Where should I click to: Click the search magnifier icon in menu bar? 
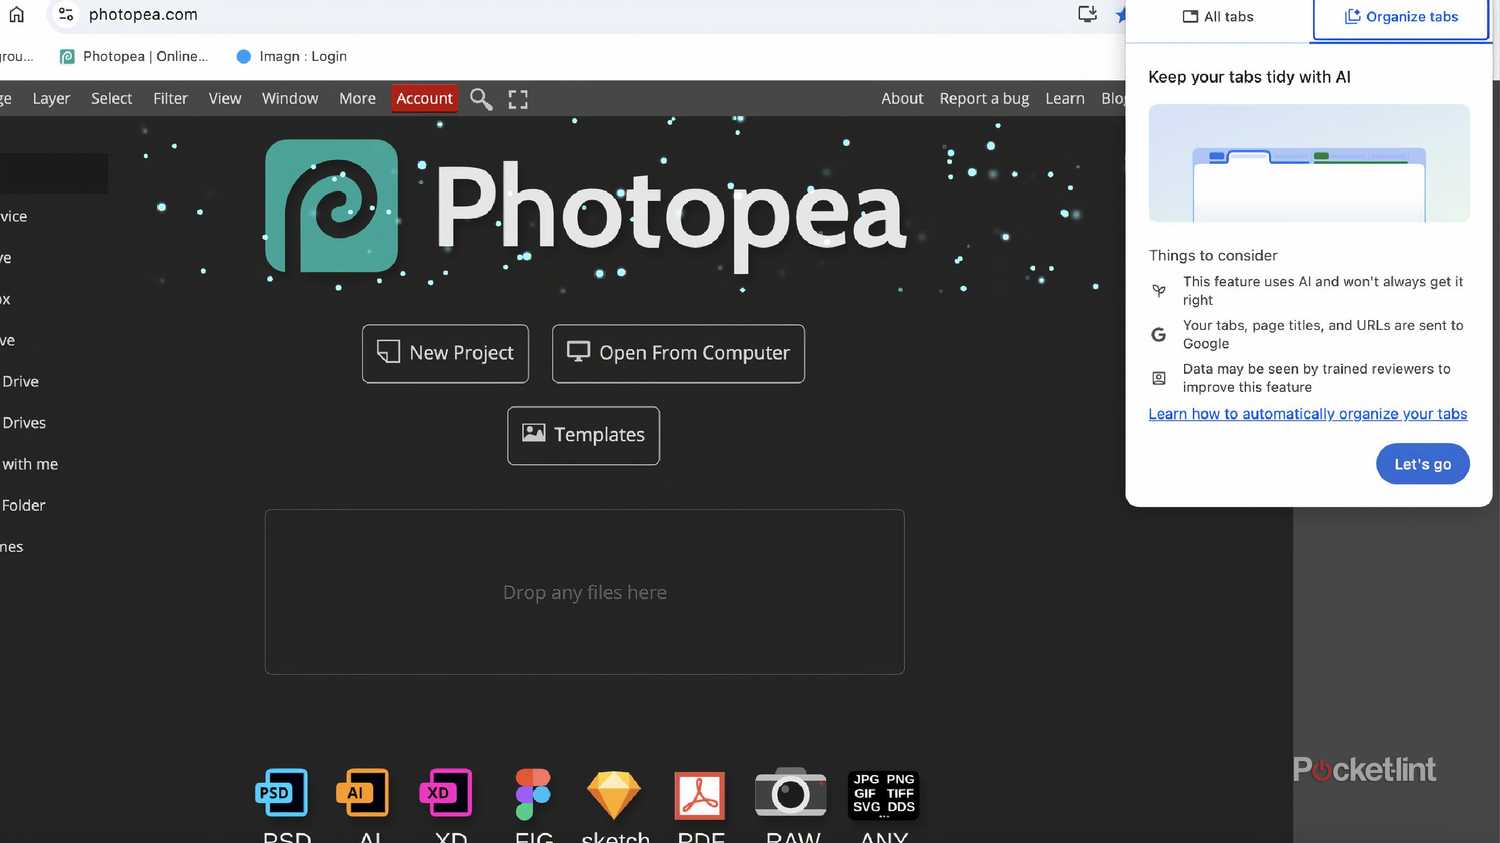coord(481,99)
